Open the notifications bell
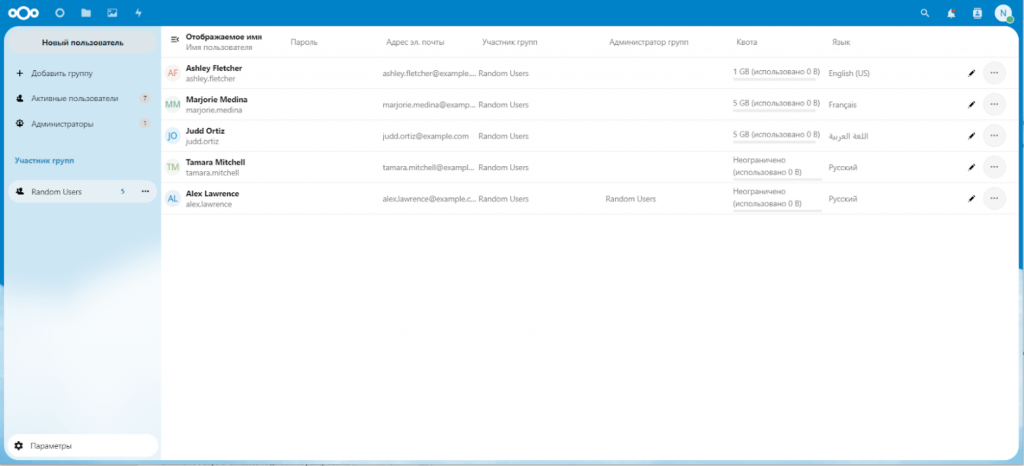 [950, 13]
